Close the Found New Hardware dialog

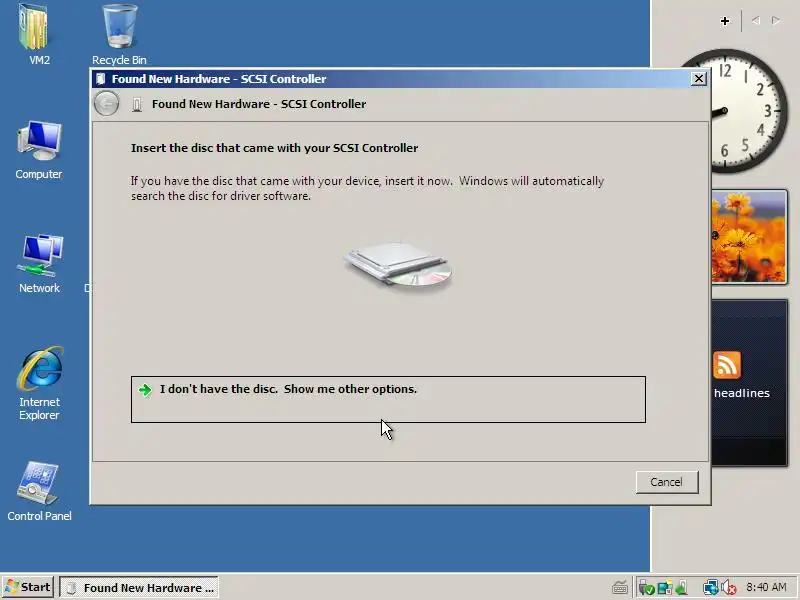pyautogui.click(x=698, y=79)
